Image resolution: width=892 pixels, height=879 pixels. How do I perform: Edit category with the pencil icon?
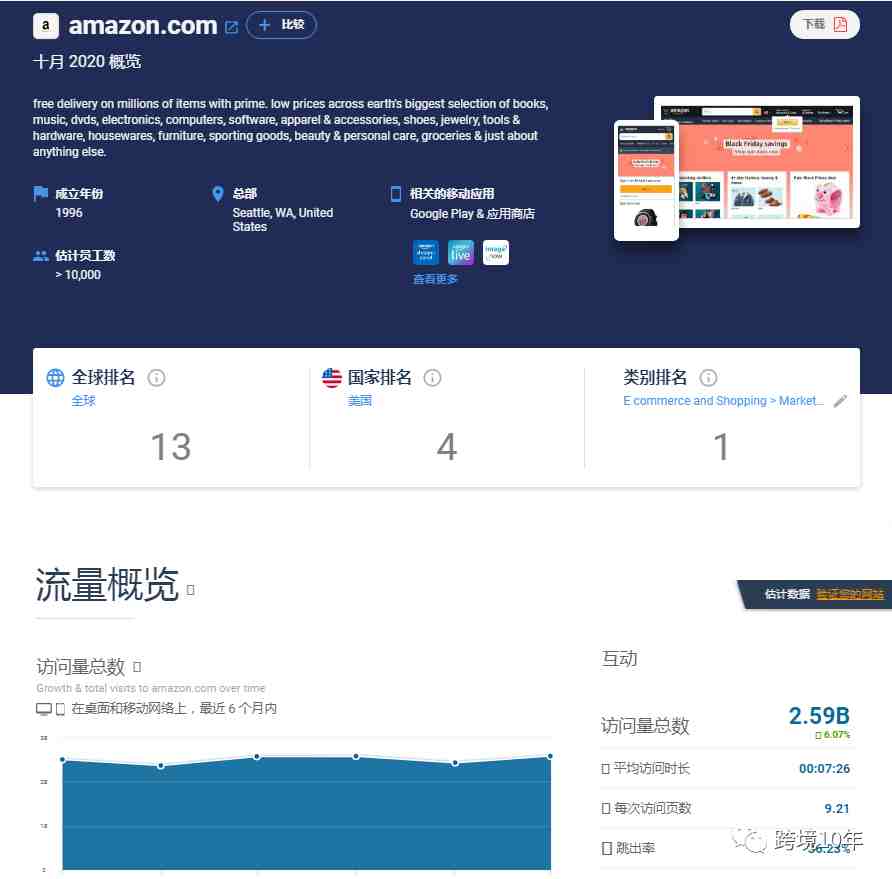pyautogui.click(x=840, y=401)
